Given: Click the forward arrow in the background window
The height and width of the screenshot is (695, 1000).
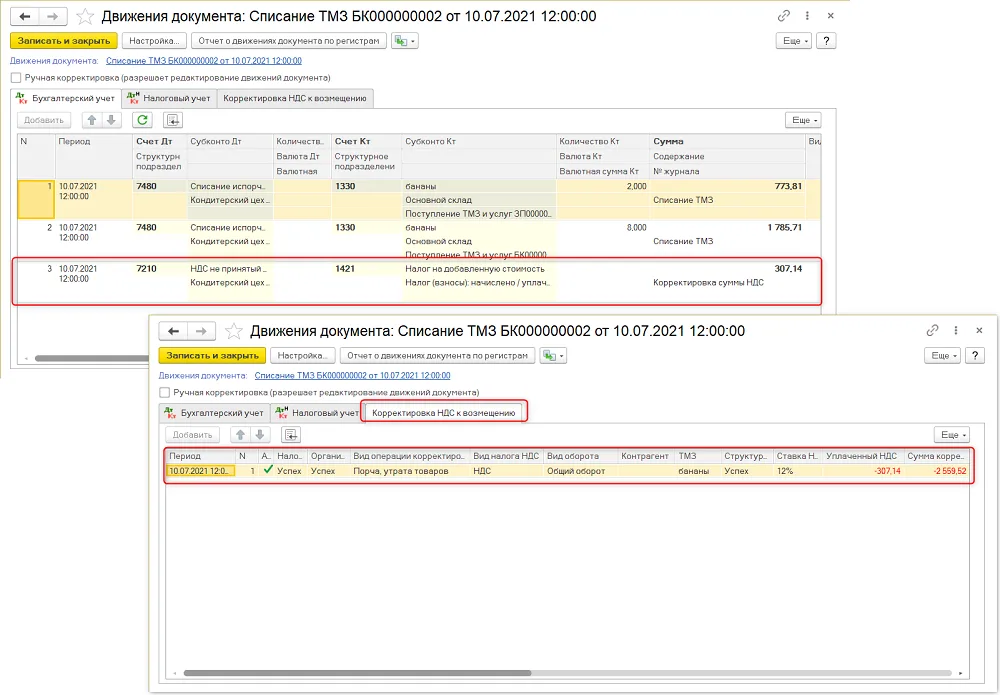Looking at the screenshot, I should [53, 16].
